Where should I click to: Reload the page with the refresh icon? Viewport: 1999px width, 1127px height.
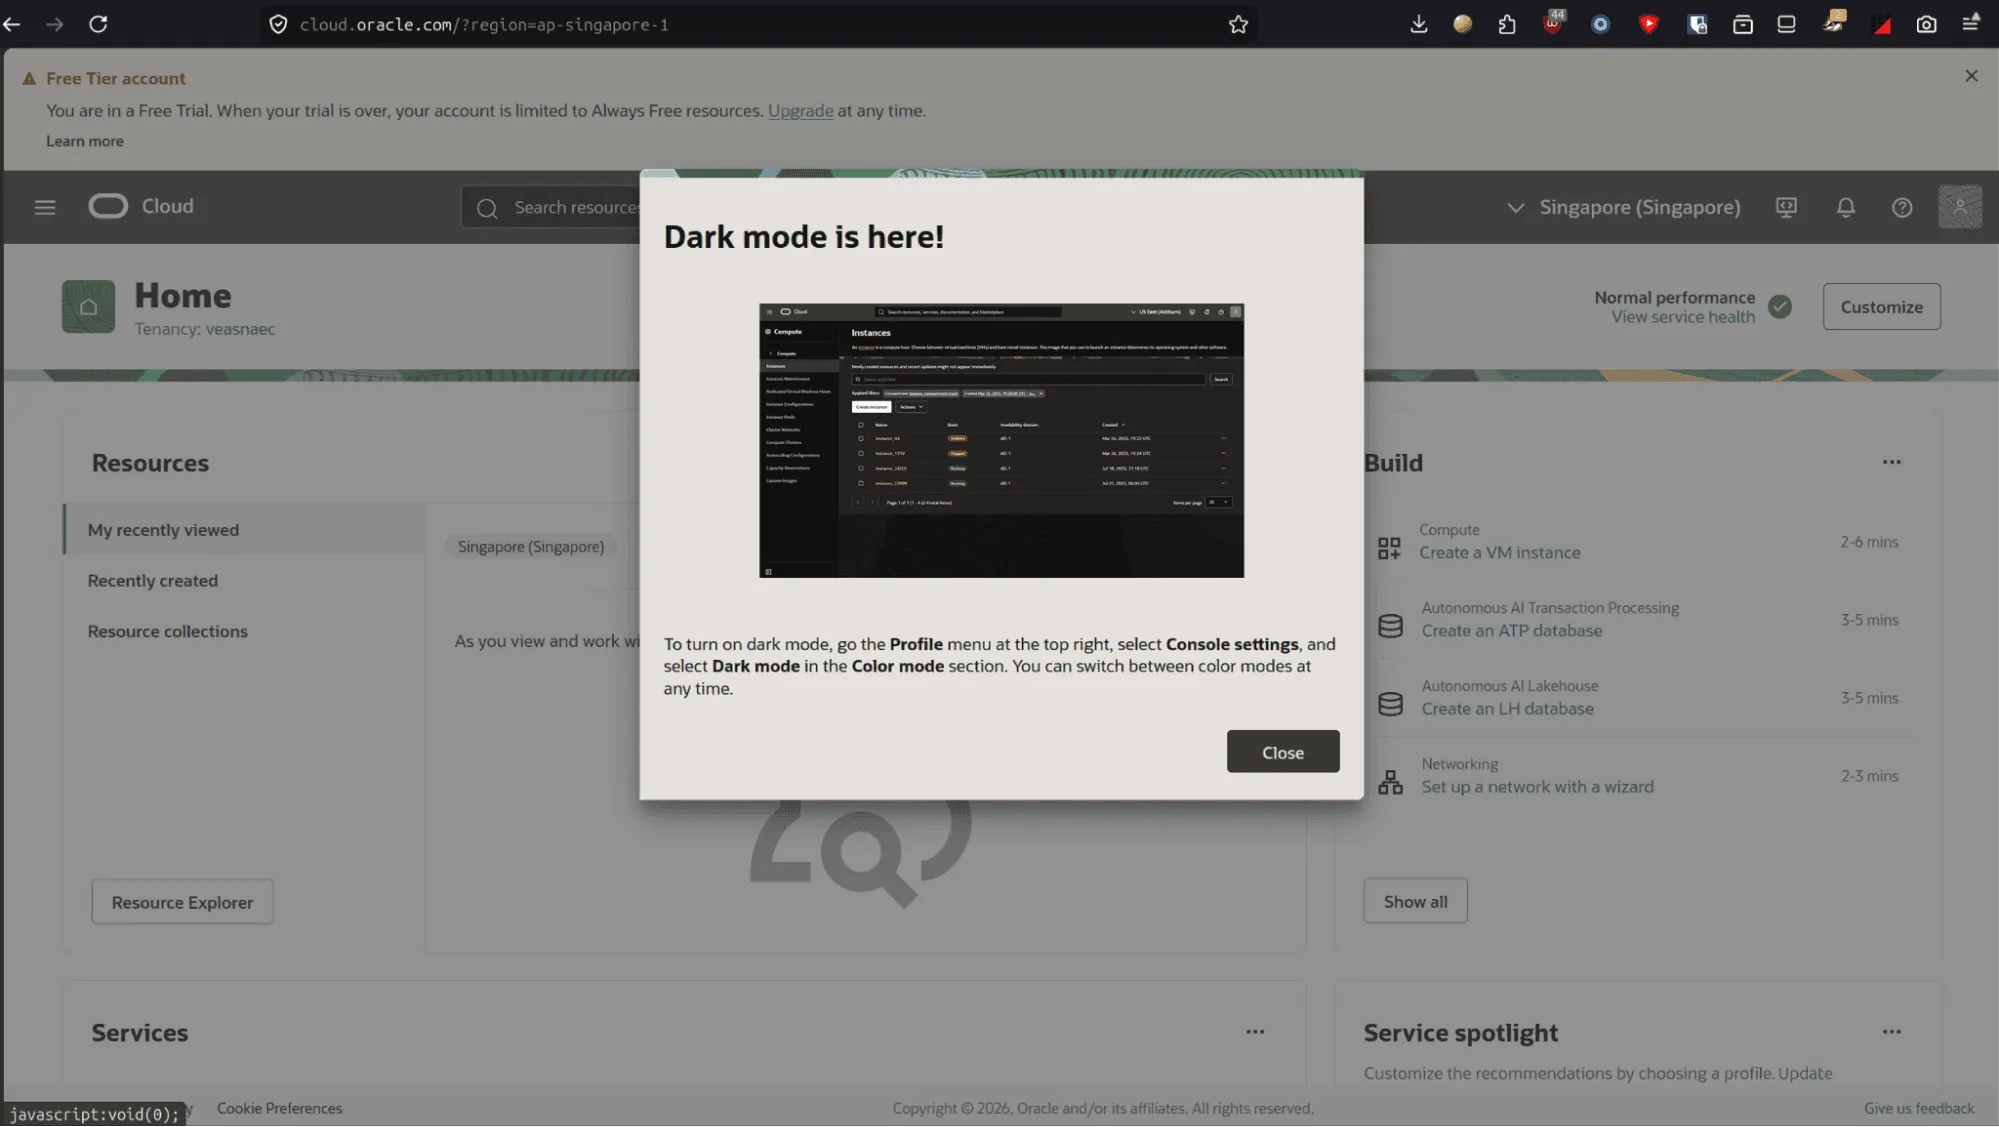pos(98,24)
